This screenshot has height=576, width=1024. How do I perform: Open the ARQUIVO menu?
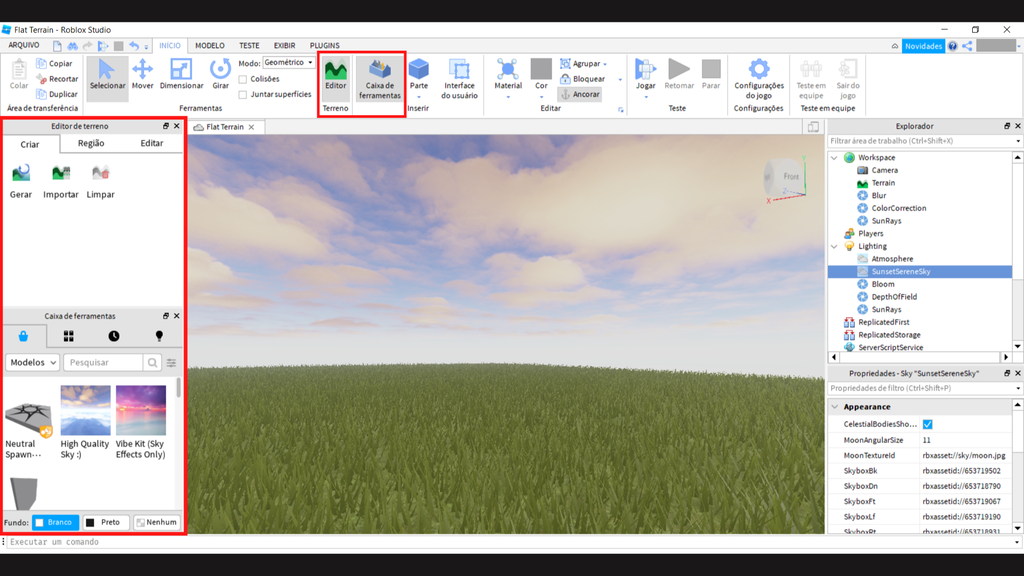click(x=24, y=46)
